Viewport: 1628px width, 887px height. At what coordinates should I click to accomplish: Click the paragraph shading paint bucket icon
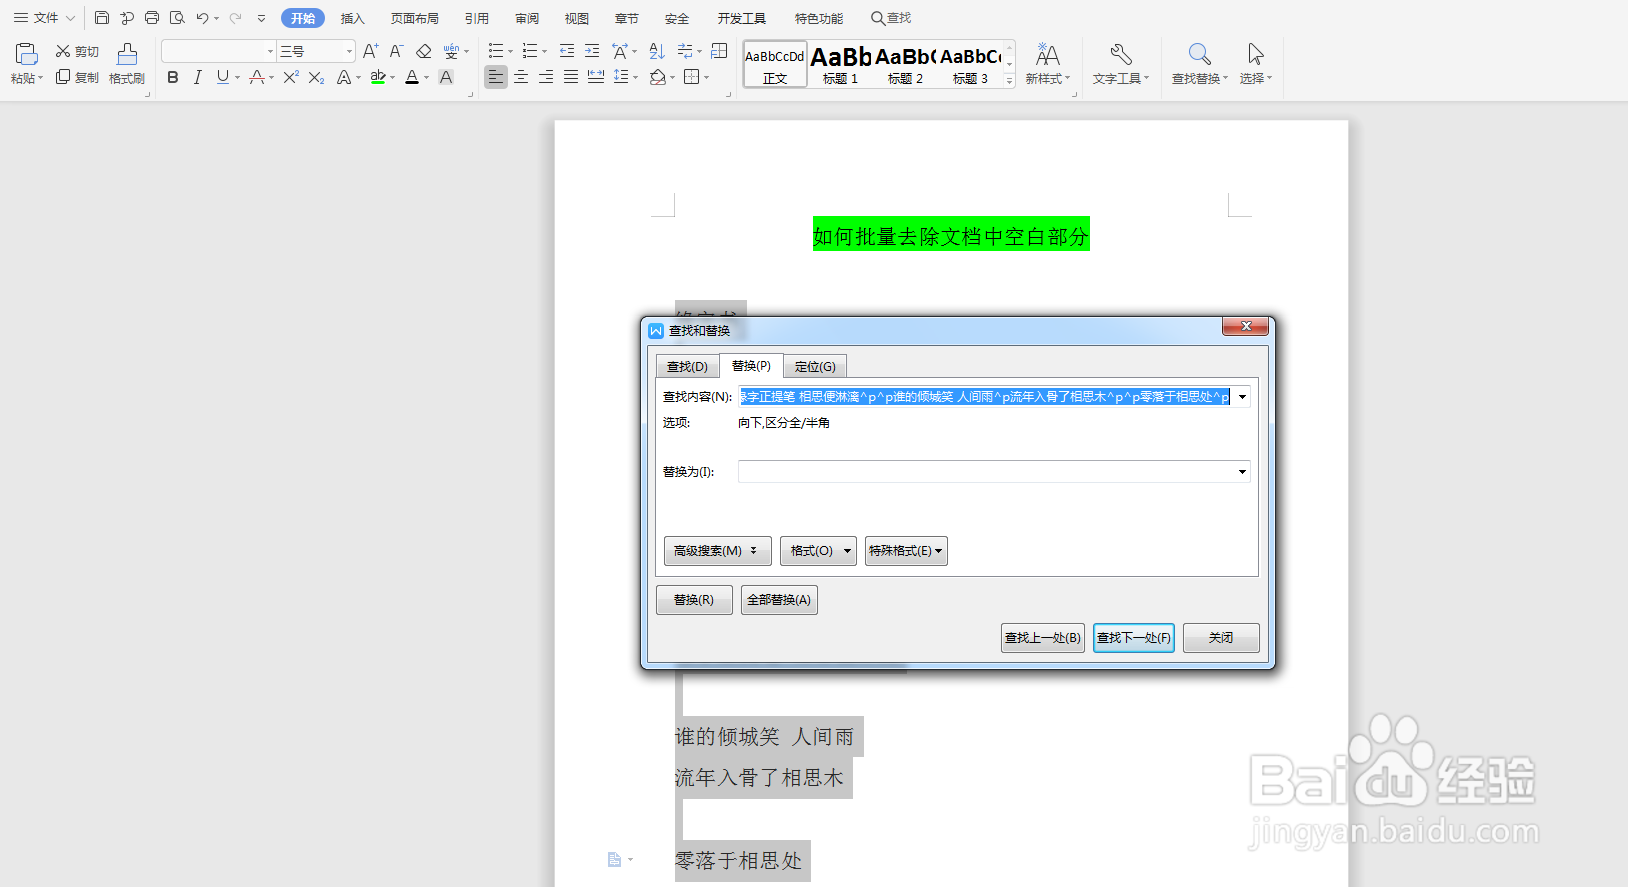[x=657, y=77]
